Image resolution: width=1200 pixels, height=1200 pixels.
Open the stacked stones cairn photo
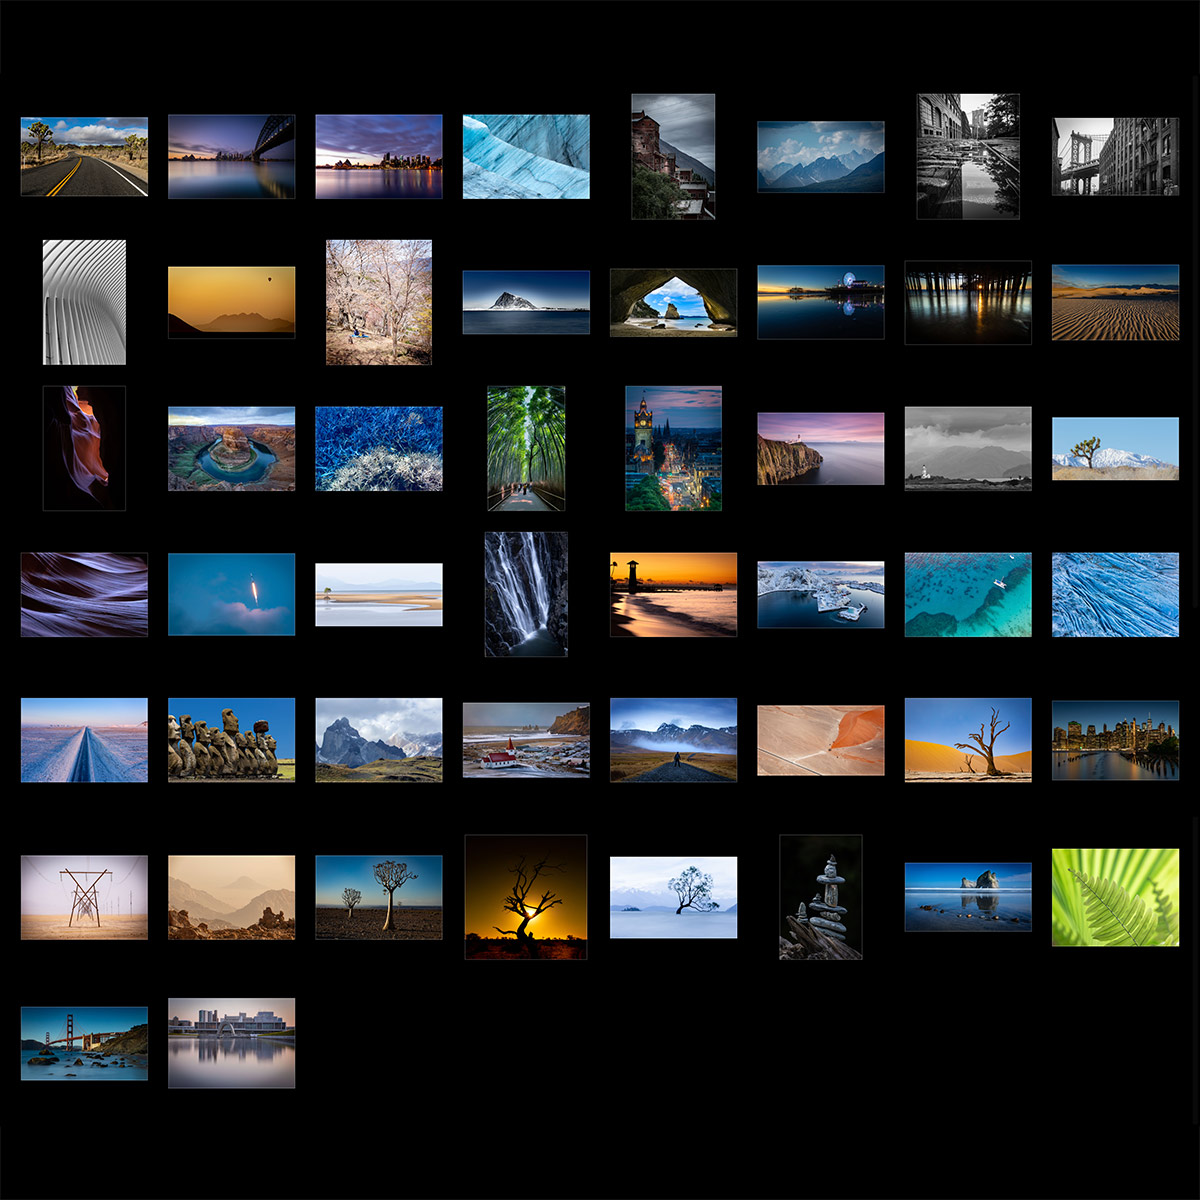(x=820, y=897)
